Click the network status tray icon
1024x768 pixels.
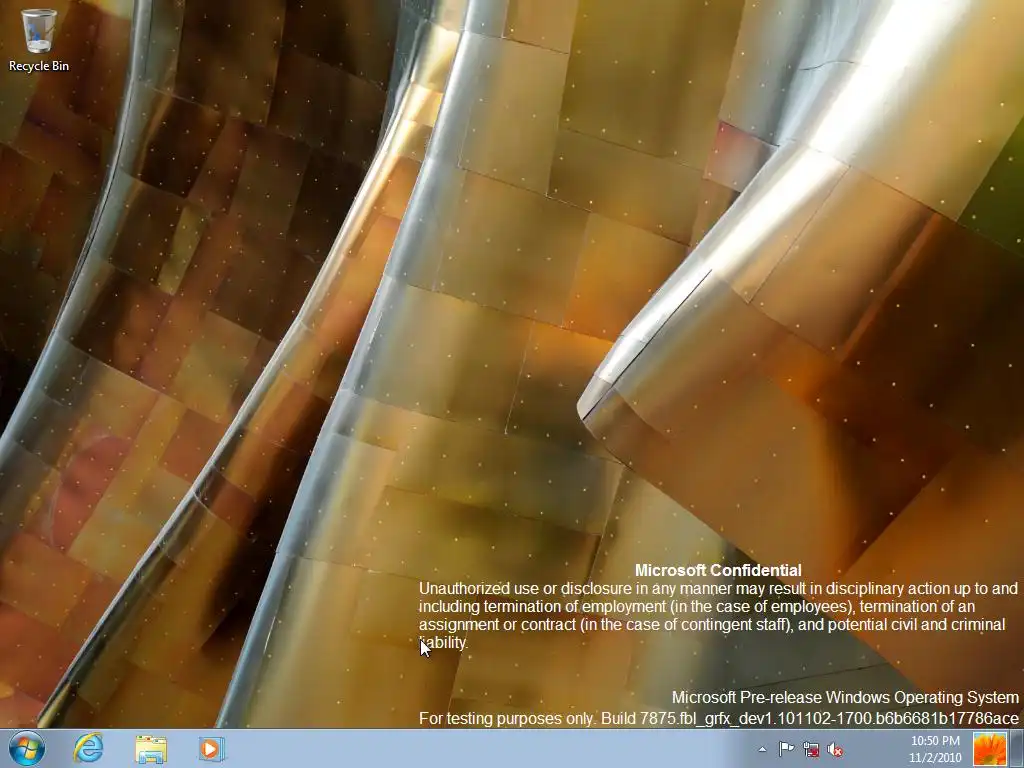pyautogui.click(x=811, y=749)
